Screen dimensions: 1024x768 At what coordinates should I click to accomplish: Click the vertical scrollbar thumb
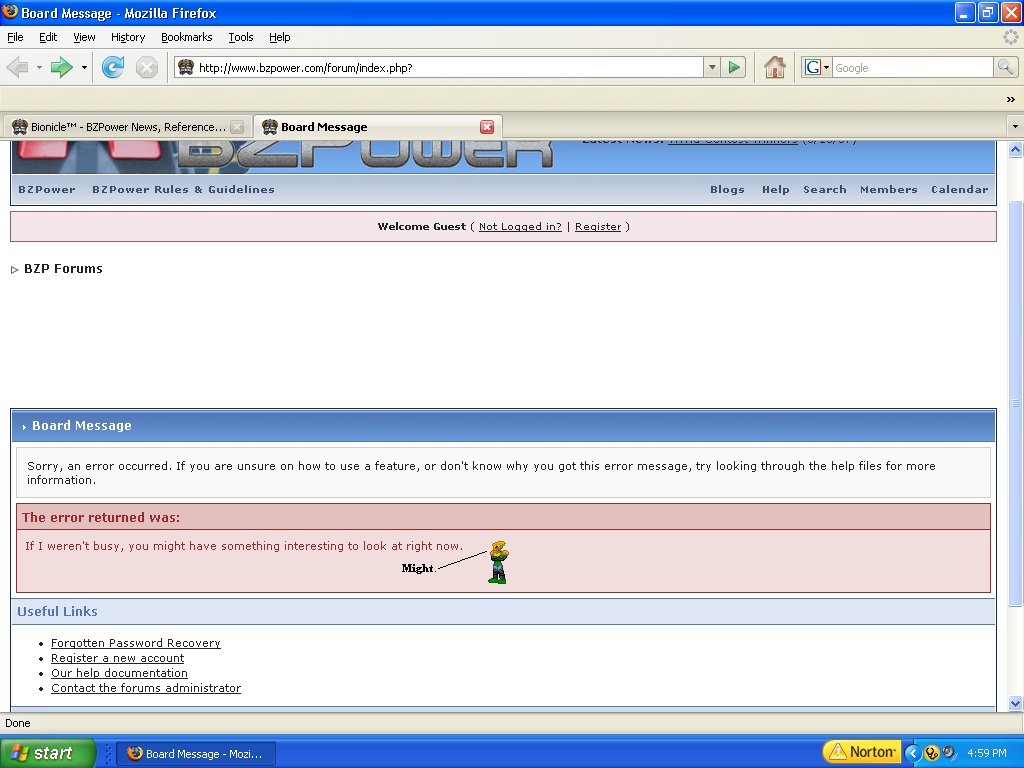(x=1016, y=404)
